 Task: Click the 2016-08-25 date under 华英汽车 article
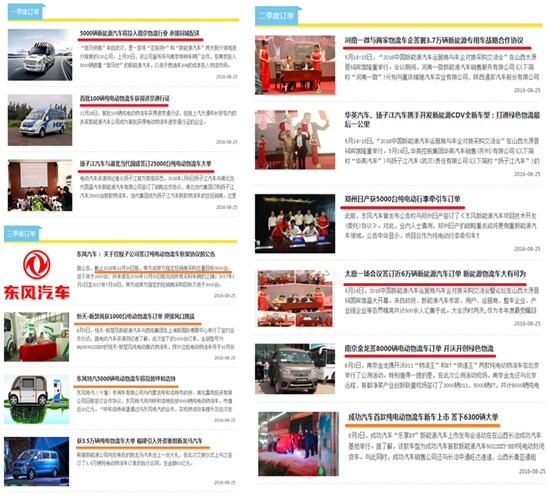click(x=527, y=174)
